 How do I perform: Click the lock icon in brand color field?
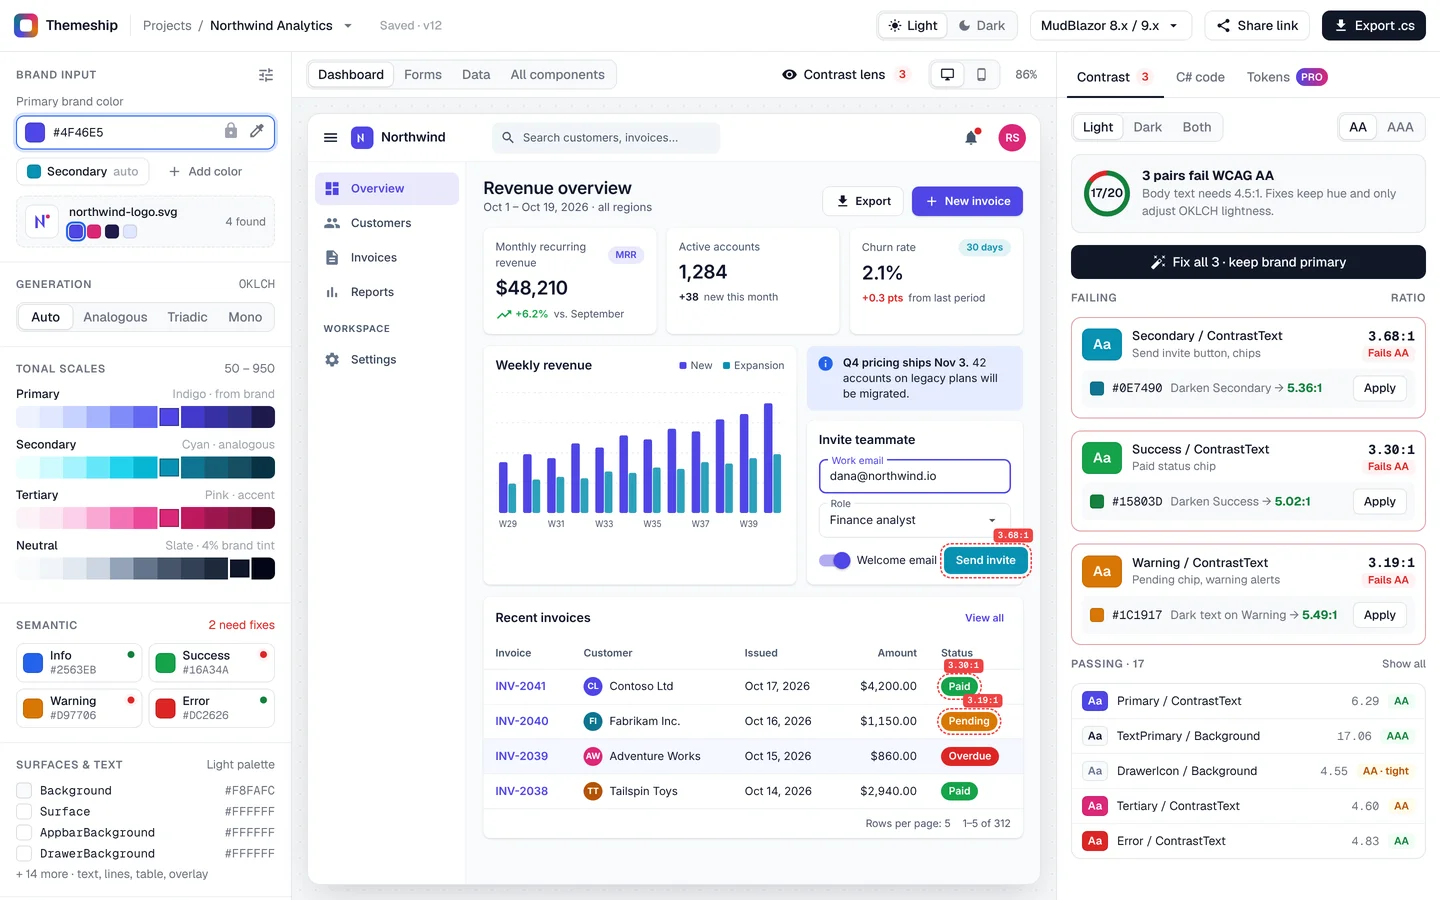[231, 131]
